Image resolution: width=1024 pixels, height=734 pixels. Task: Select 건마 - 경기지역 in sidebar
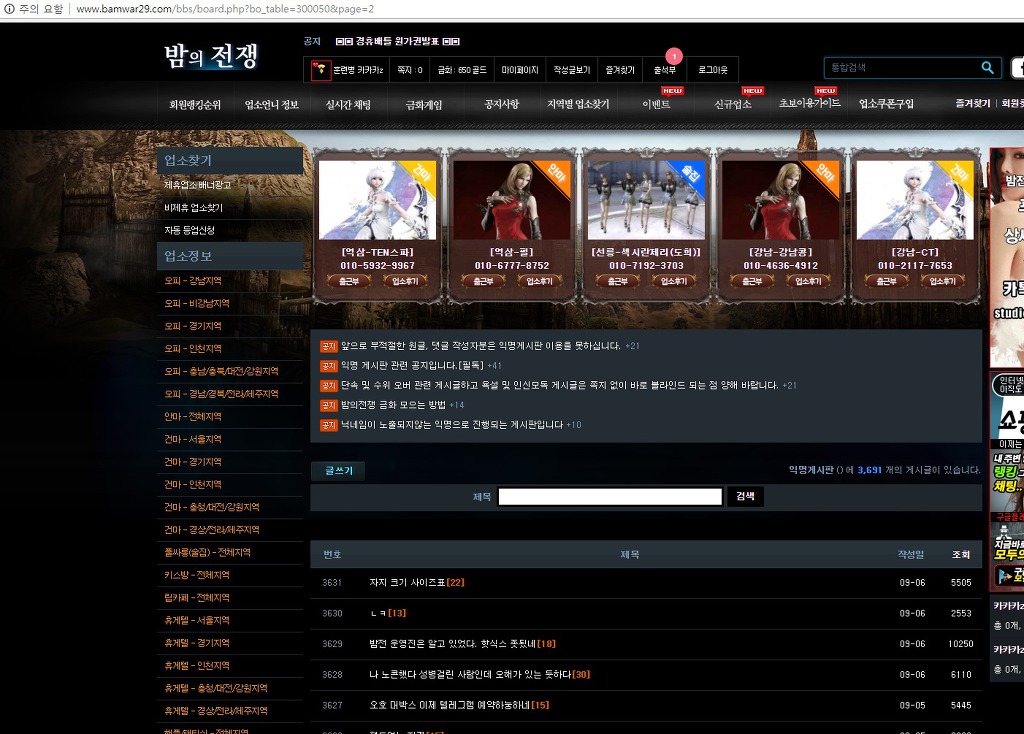[193, 462]
